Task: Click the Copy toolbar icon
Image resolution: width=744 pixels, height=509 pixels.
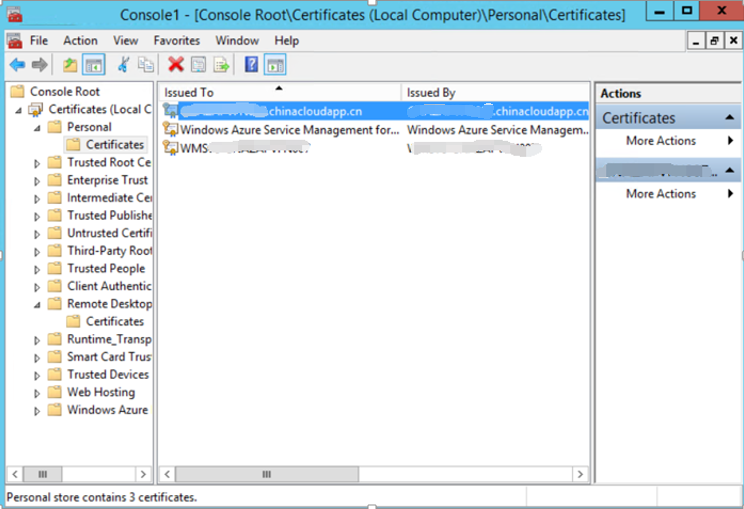Action: coord(146,65)
